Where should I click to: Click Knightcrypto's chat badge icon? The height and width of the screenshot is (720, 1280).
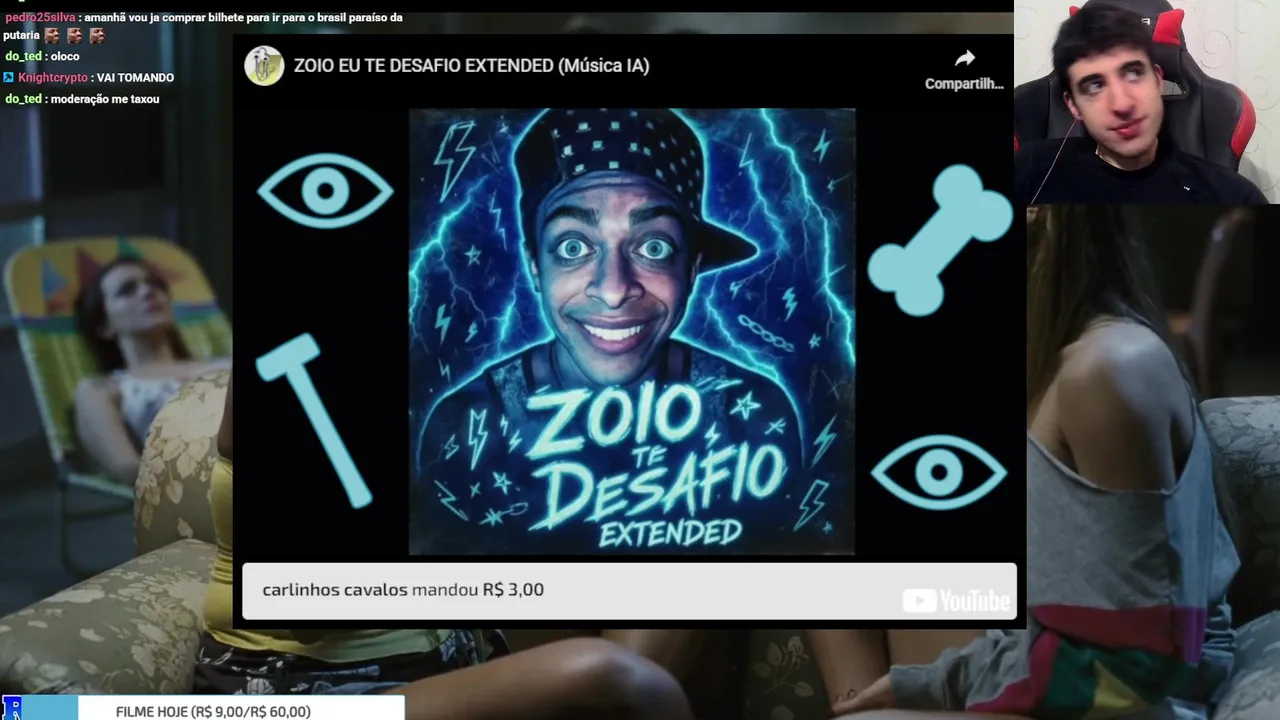pyautogui.click(x=9, y=78)
